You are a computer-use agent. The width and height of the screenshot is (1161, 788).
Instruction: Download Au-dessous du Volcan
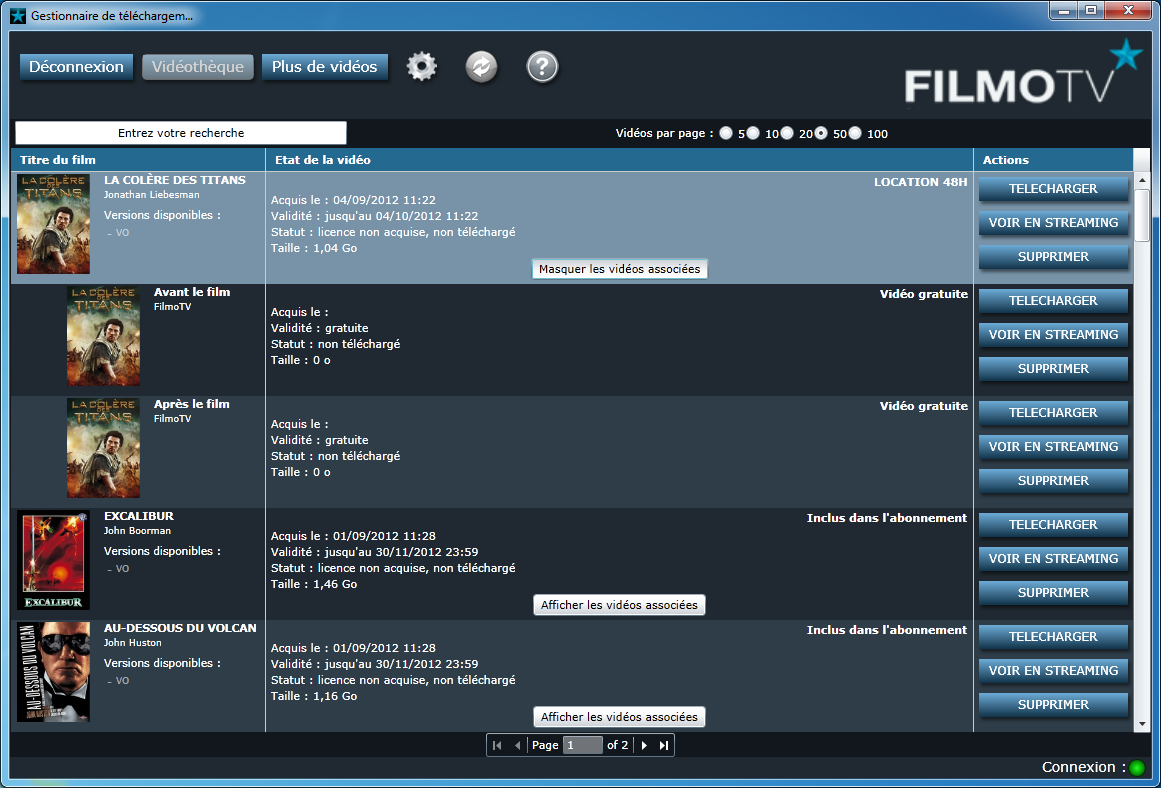click(x=1054, y=636)
